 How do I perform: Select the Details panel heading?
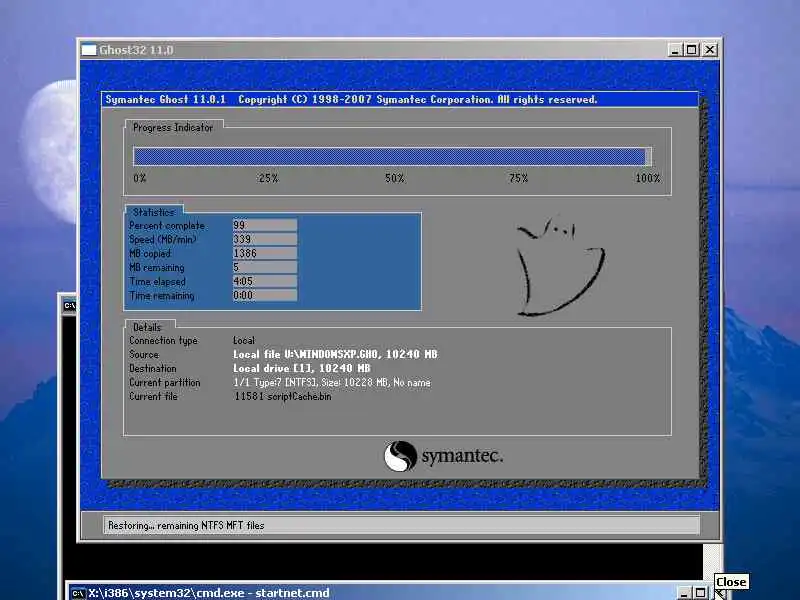pos(147,327)
